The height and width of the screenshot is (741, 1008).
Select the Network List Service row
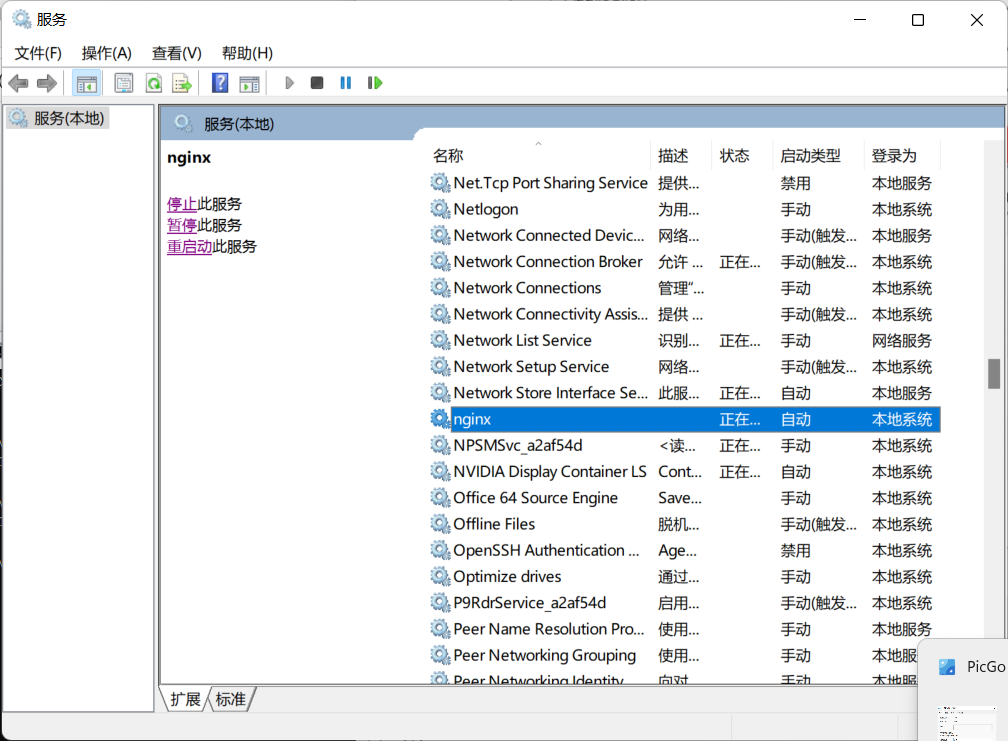685,341
